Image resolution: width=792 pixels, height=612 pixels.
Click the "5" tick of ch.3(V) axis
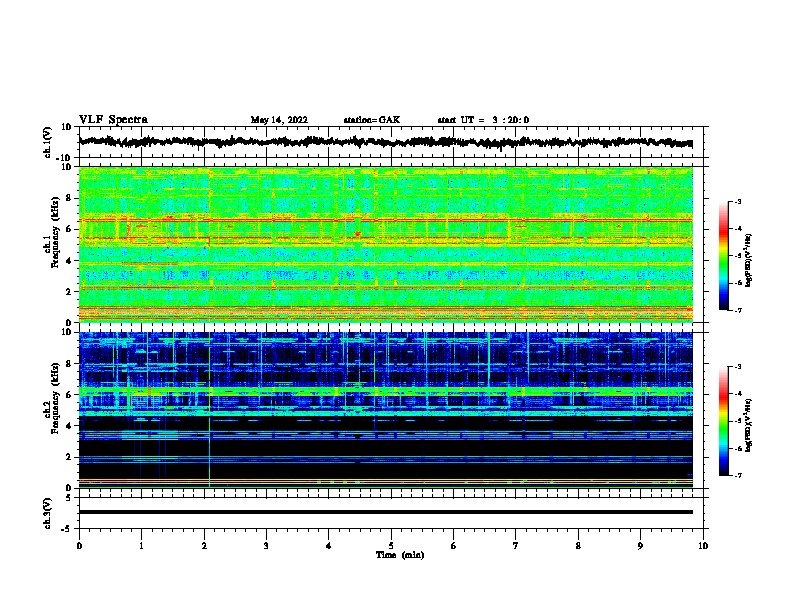69,498
